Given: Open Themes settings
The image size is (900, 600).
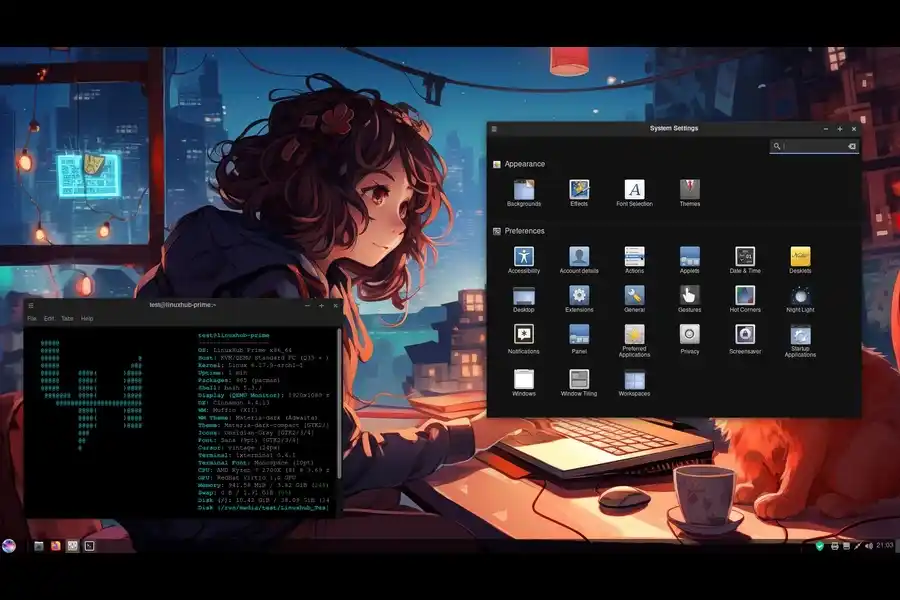Looking at the screenshot, I should (690, 190).
